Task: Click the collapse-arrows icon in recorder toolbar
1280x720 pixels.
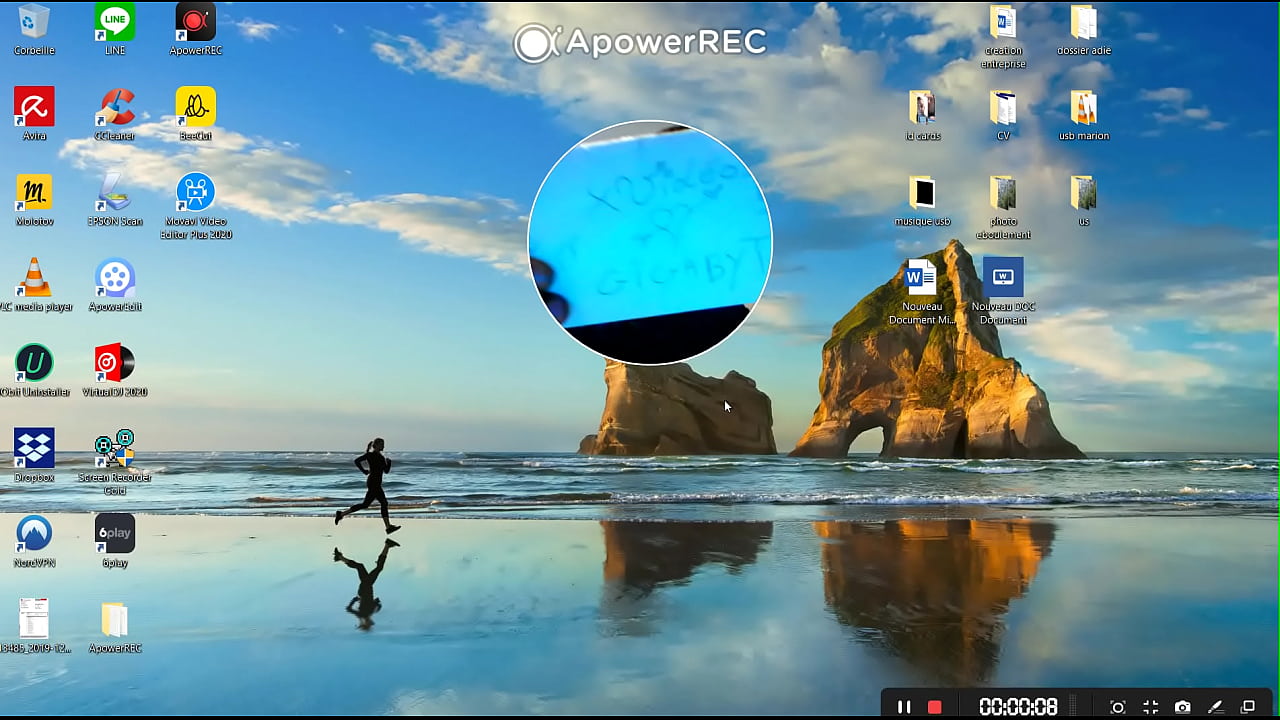Action: [1151, 707]
